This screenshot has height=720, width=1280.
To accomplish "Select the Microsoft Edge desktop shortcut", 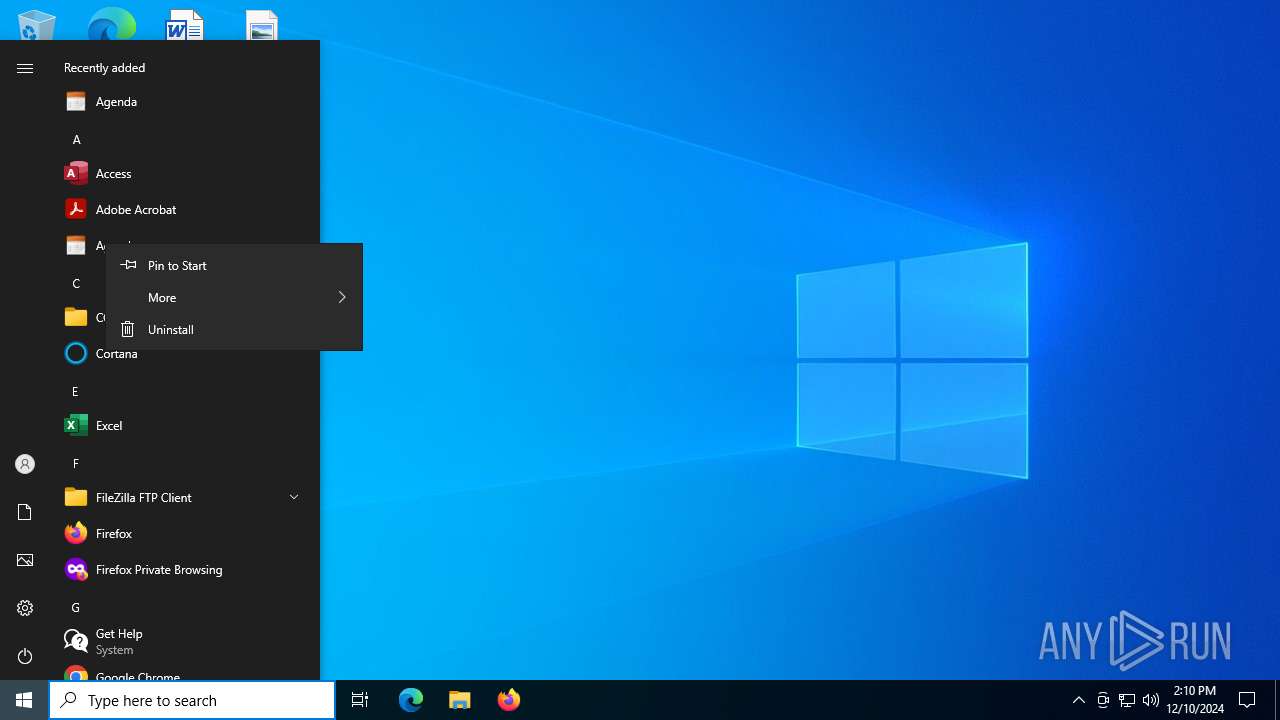I will (x=111, y=25).
